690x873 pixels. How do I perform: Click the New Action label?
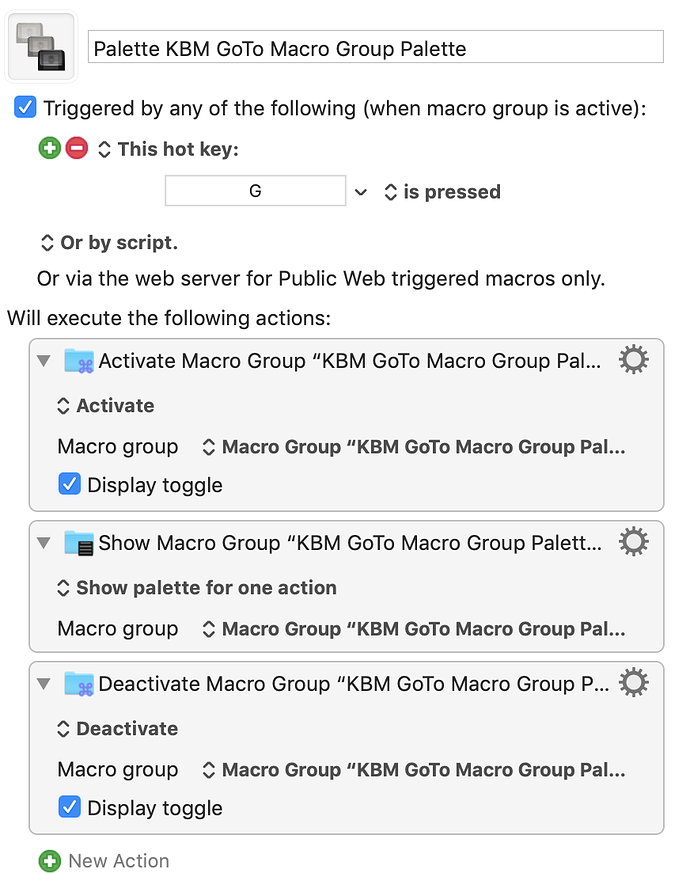(x=119, y=861)
